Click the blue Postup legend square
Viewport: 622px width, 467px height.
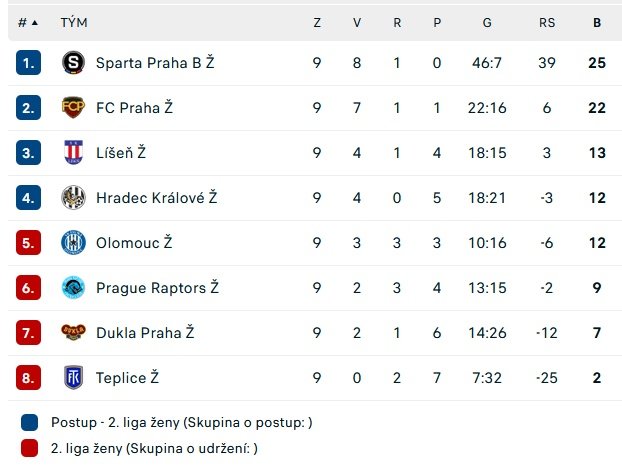[29, 422]
